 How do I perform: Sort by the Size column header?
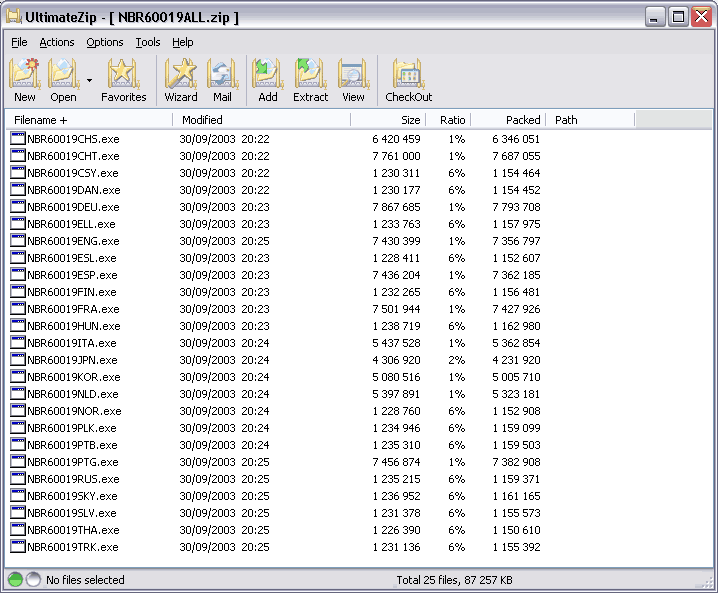pos(388,120)
